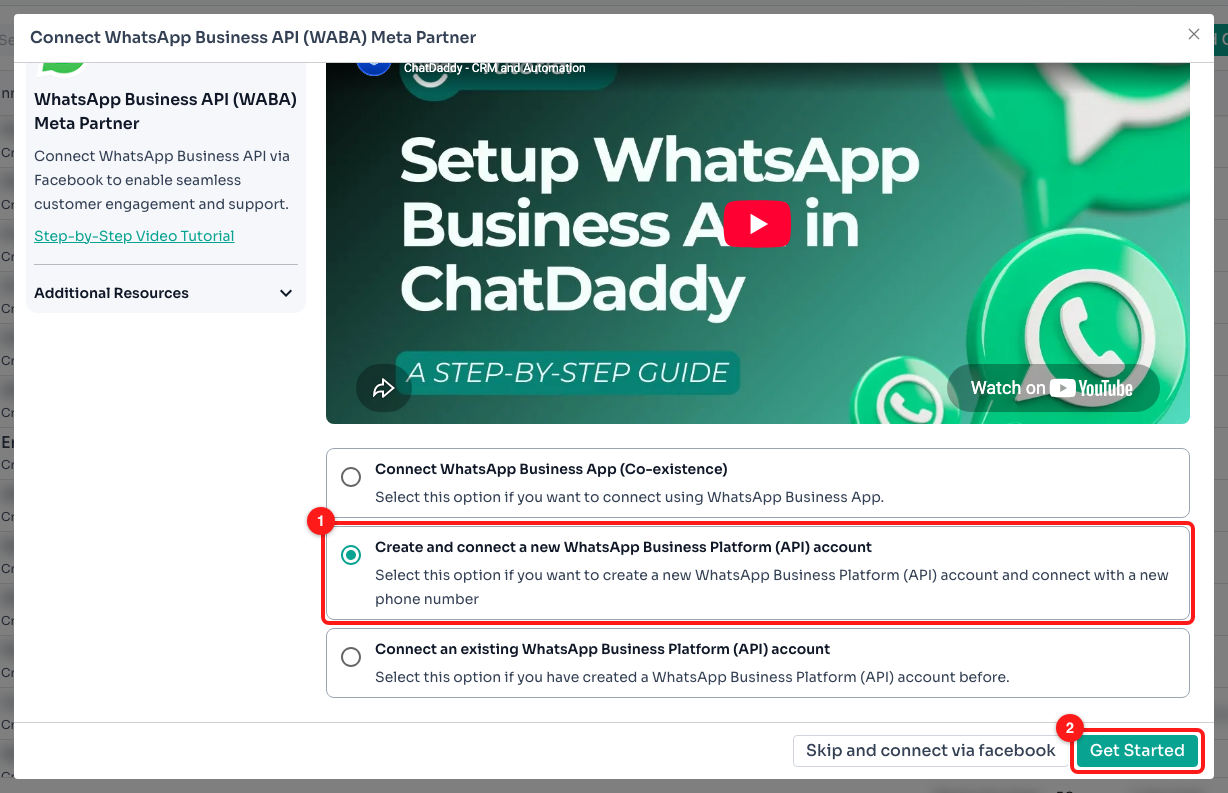Click ChatDaddy - CRM and Automation video title
Screen dimensions: 1228x793
point(495,68)
